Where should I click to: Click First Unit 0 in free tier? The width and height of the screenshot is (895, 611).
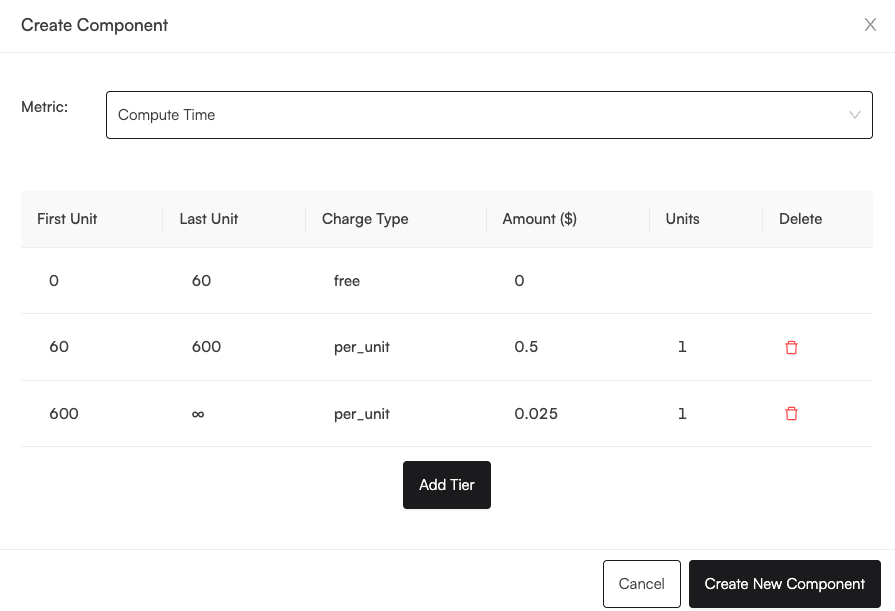click(x=54, y=280)
